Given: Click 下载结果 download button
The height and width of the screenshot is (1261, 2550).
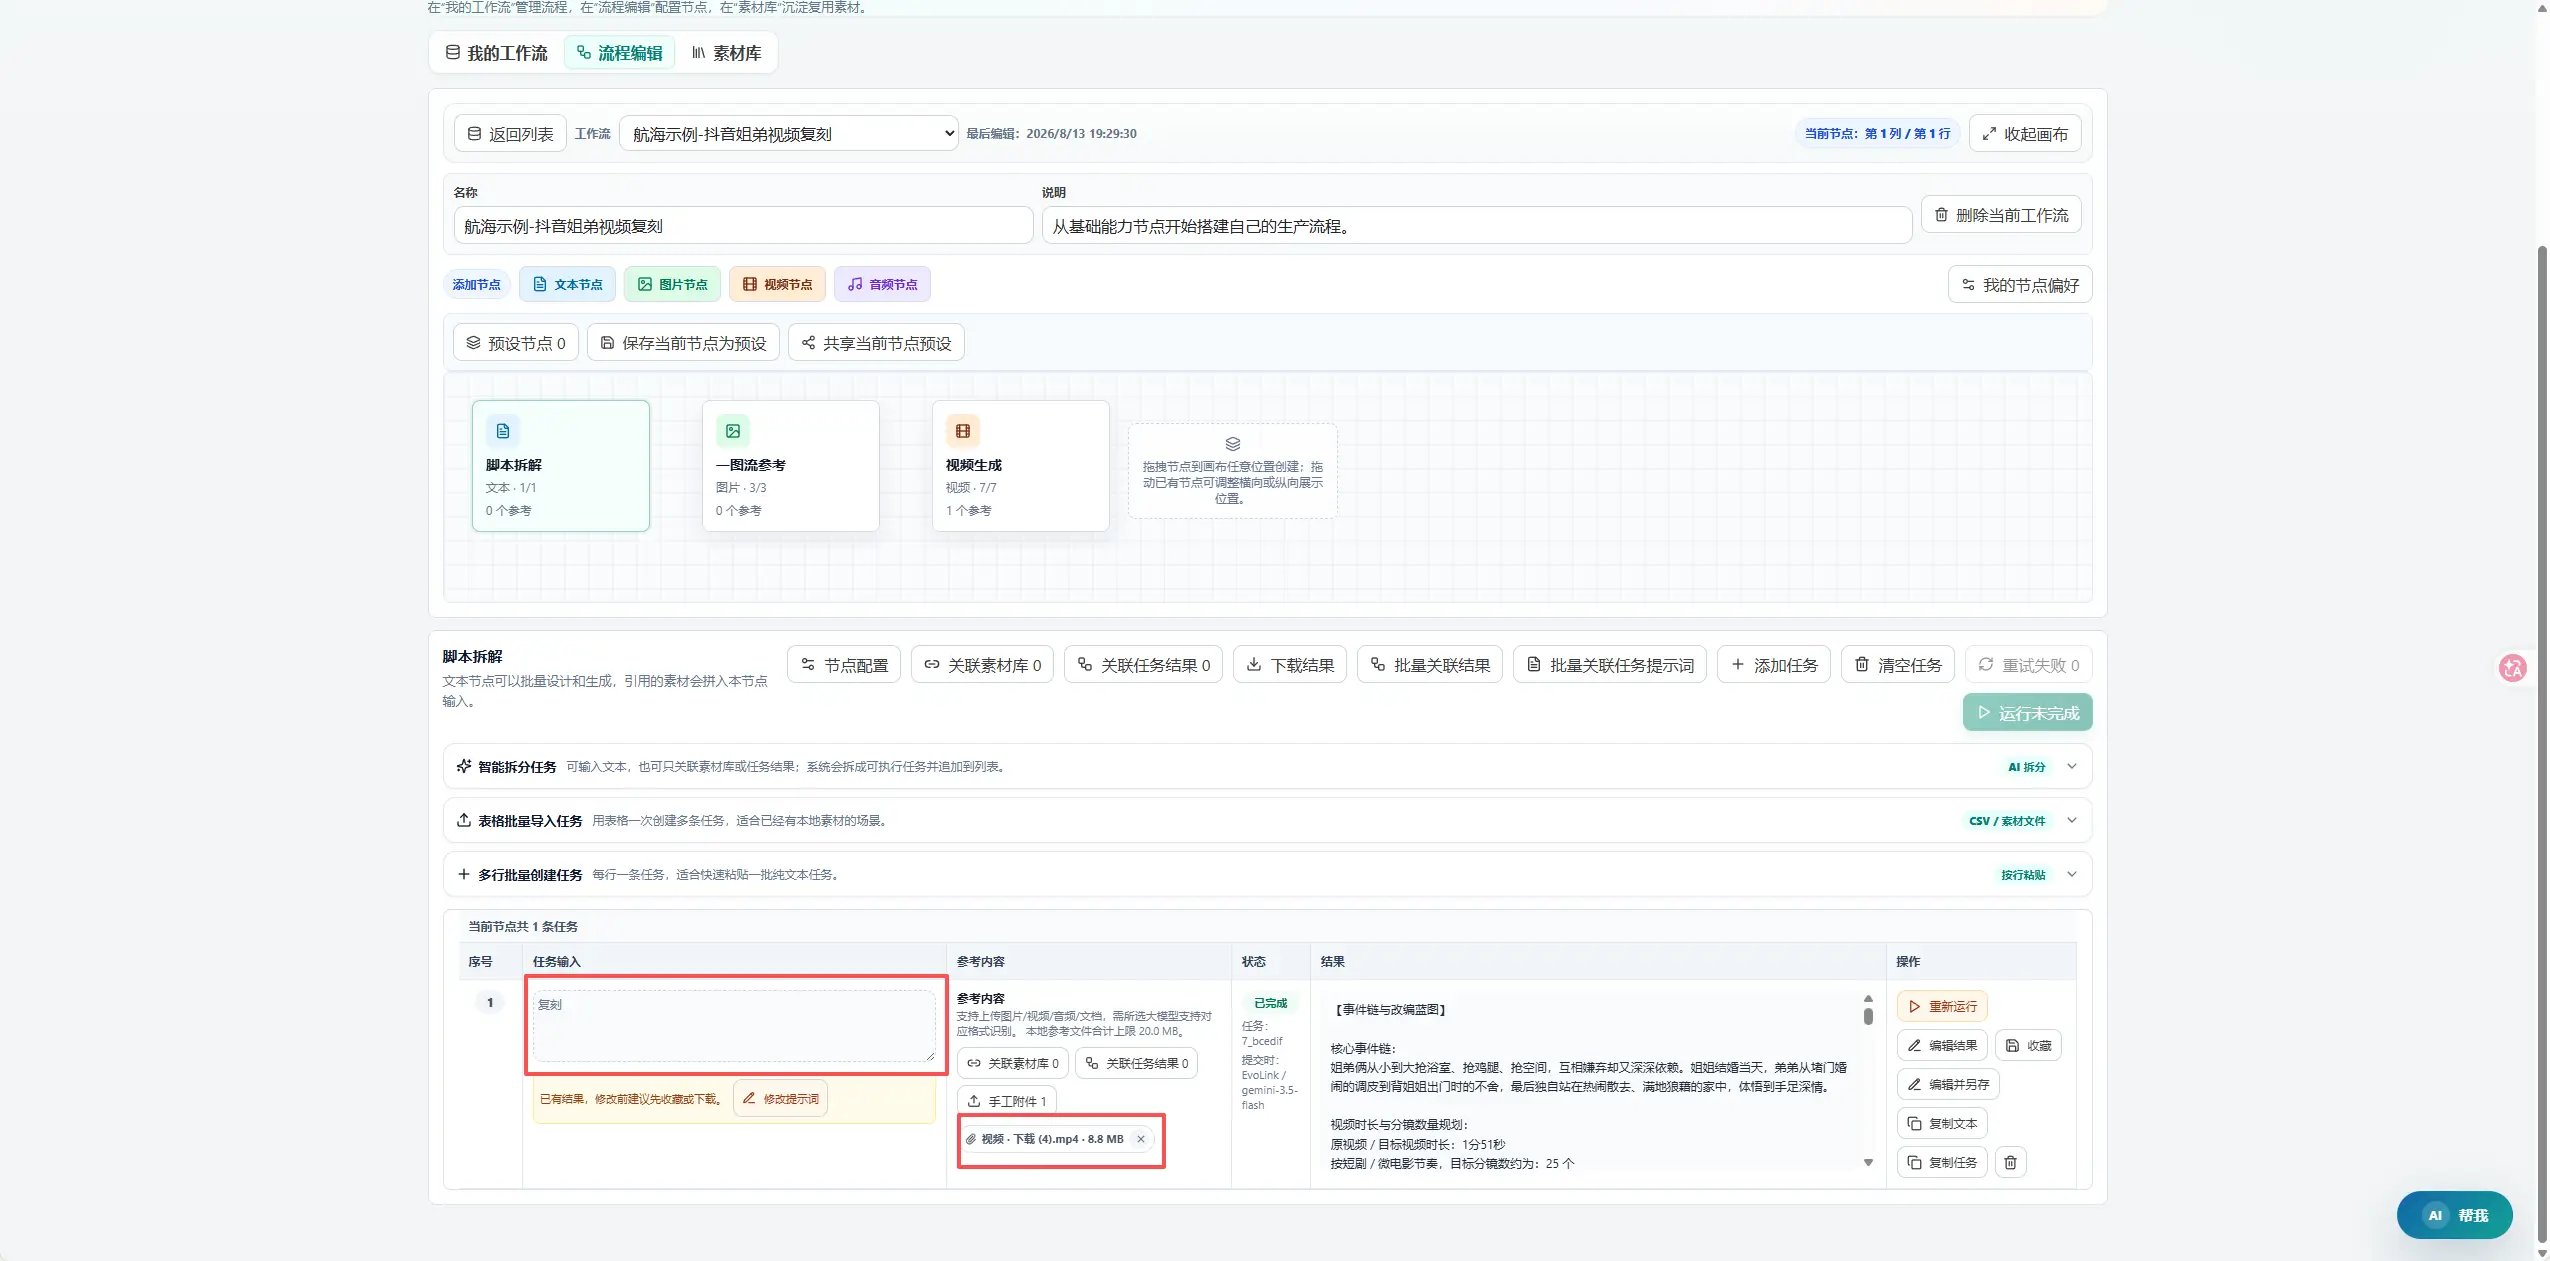Looking at the screenshot, I should 1290,665.
